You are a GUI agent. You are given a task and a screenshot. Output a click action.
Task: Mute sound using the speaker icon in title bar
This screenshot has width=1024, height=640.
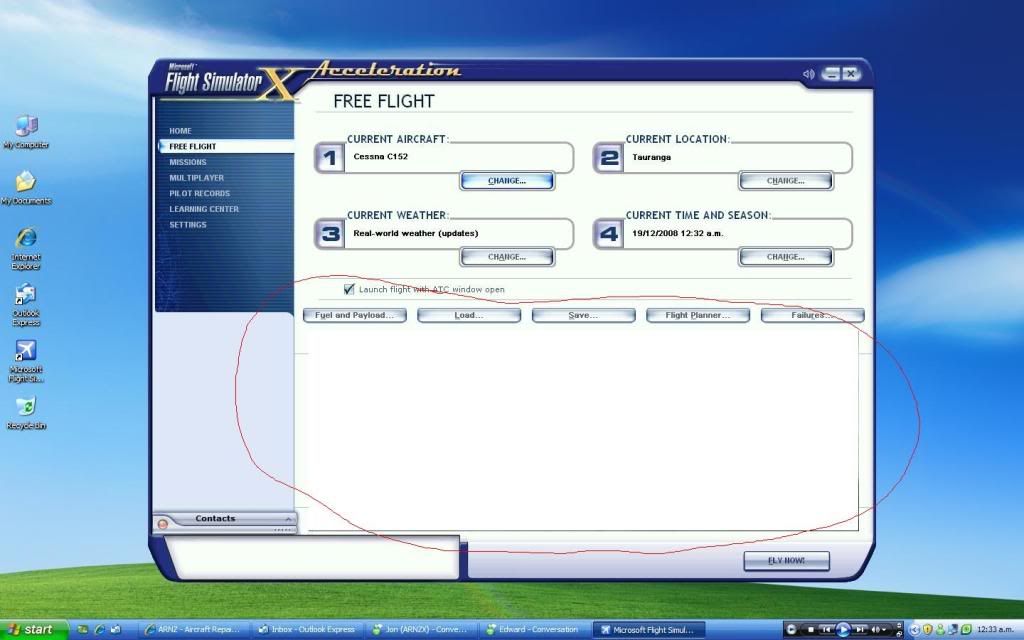coord(808,74)
